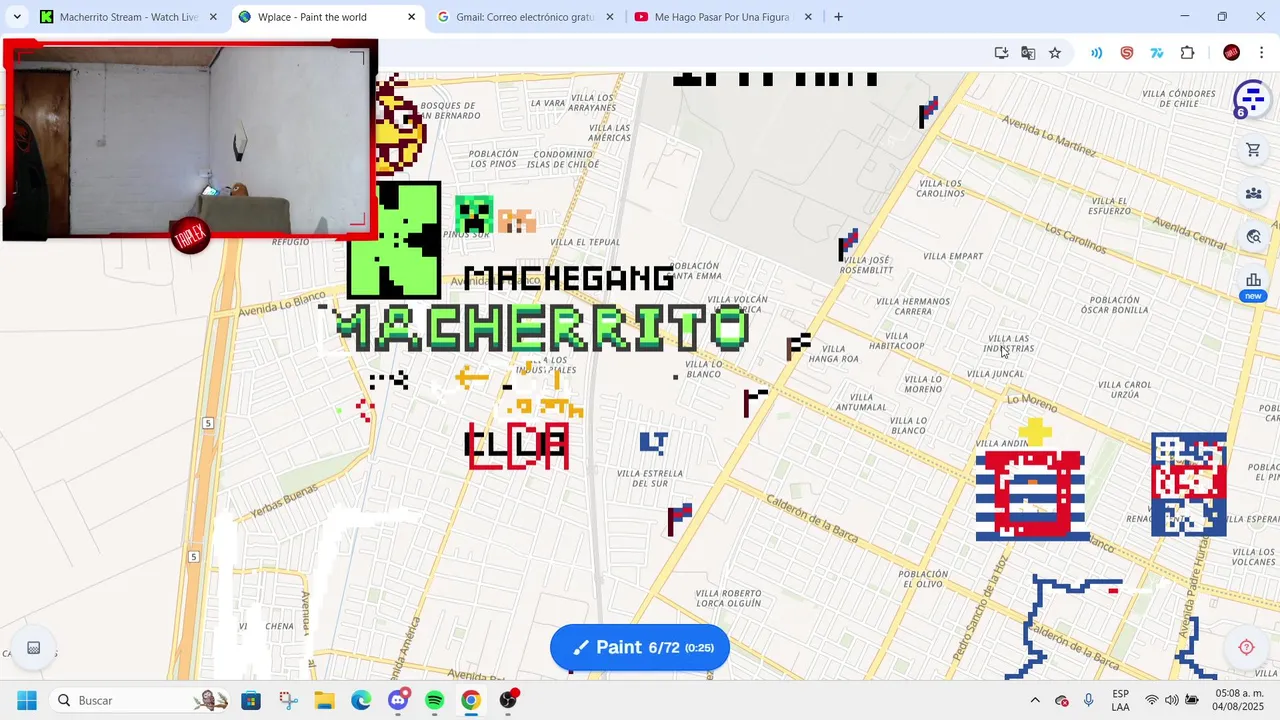Image resolution: width=1280 pixels, height=720 pixels.
Task: Open the Chrome profile avatar
Action: 1232,53
